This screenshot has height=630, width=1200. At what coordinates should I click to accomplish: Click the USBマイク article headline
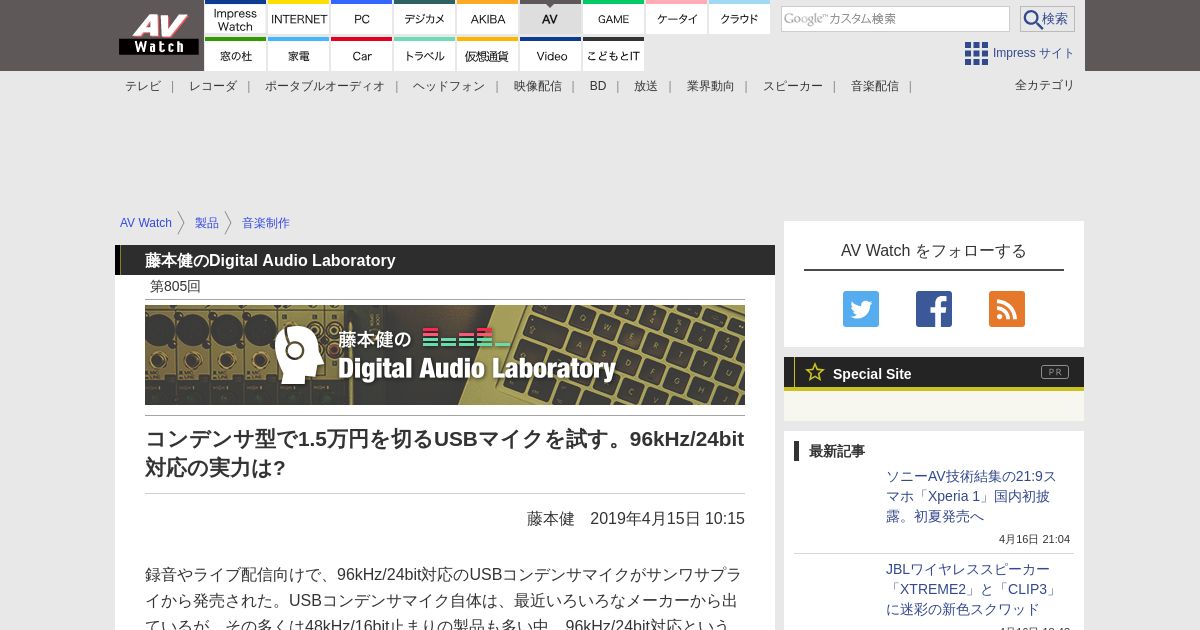click(445, 453)
